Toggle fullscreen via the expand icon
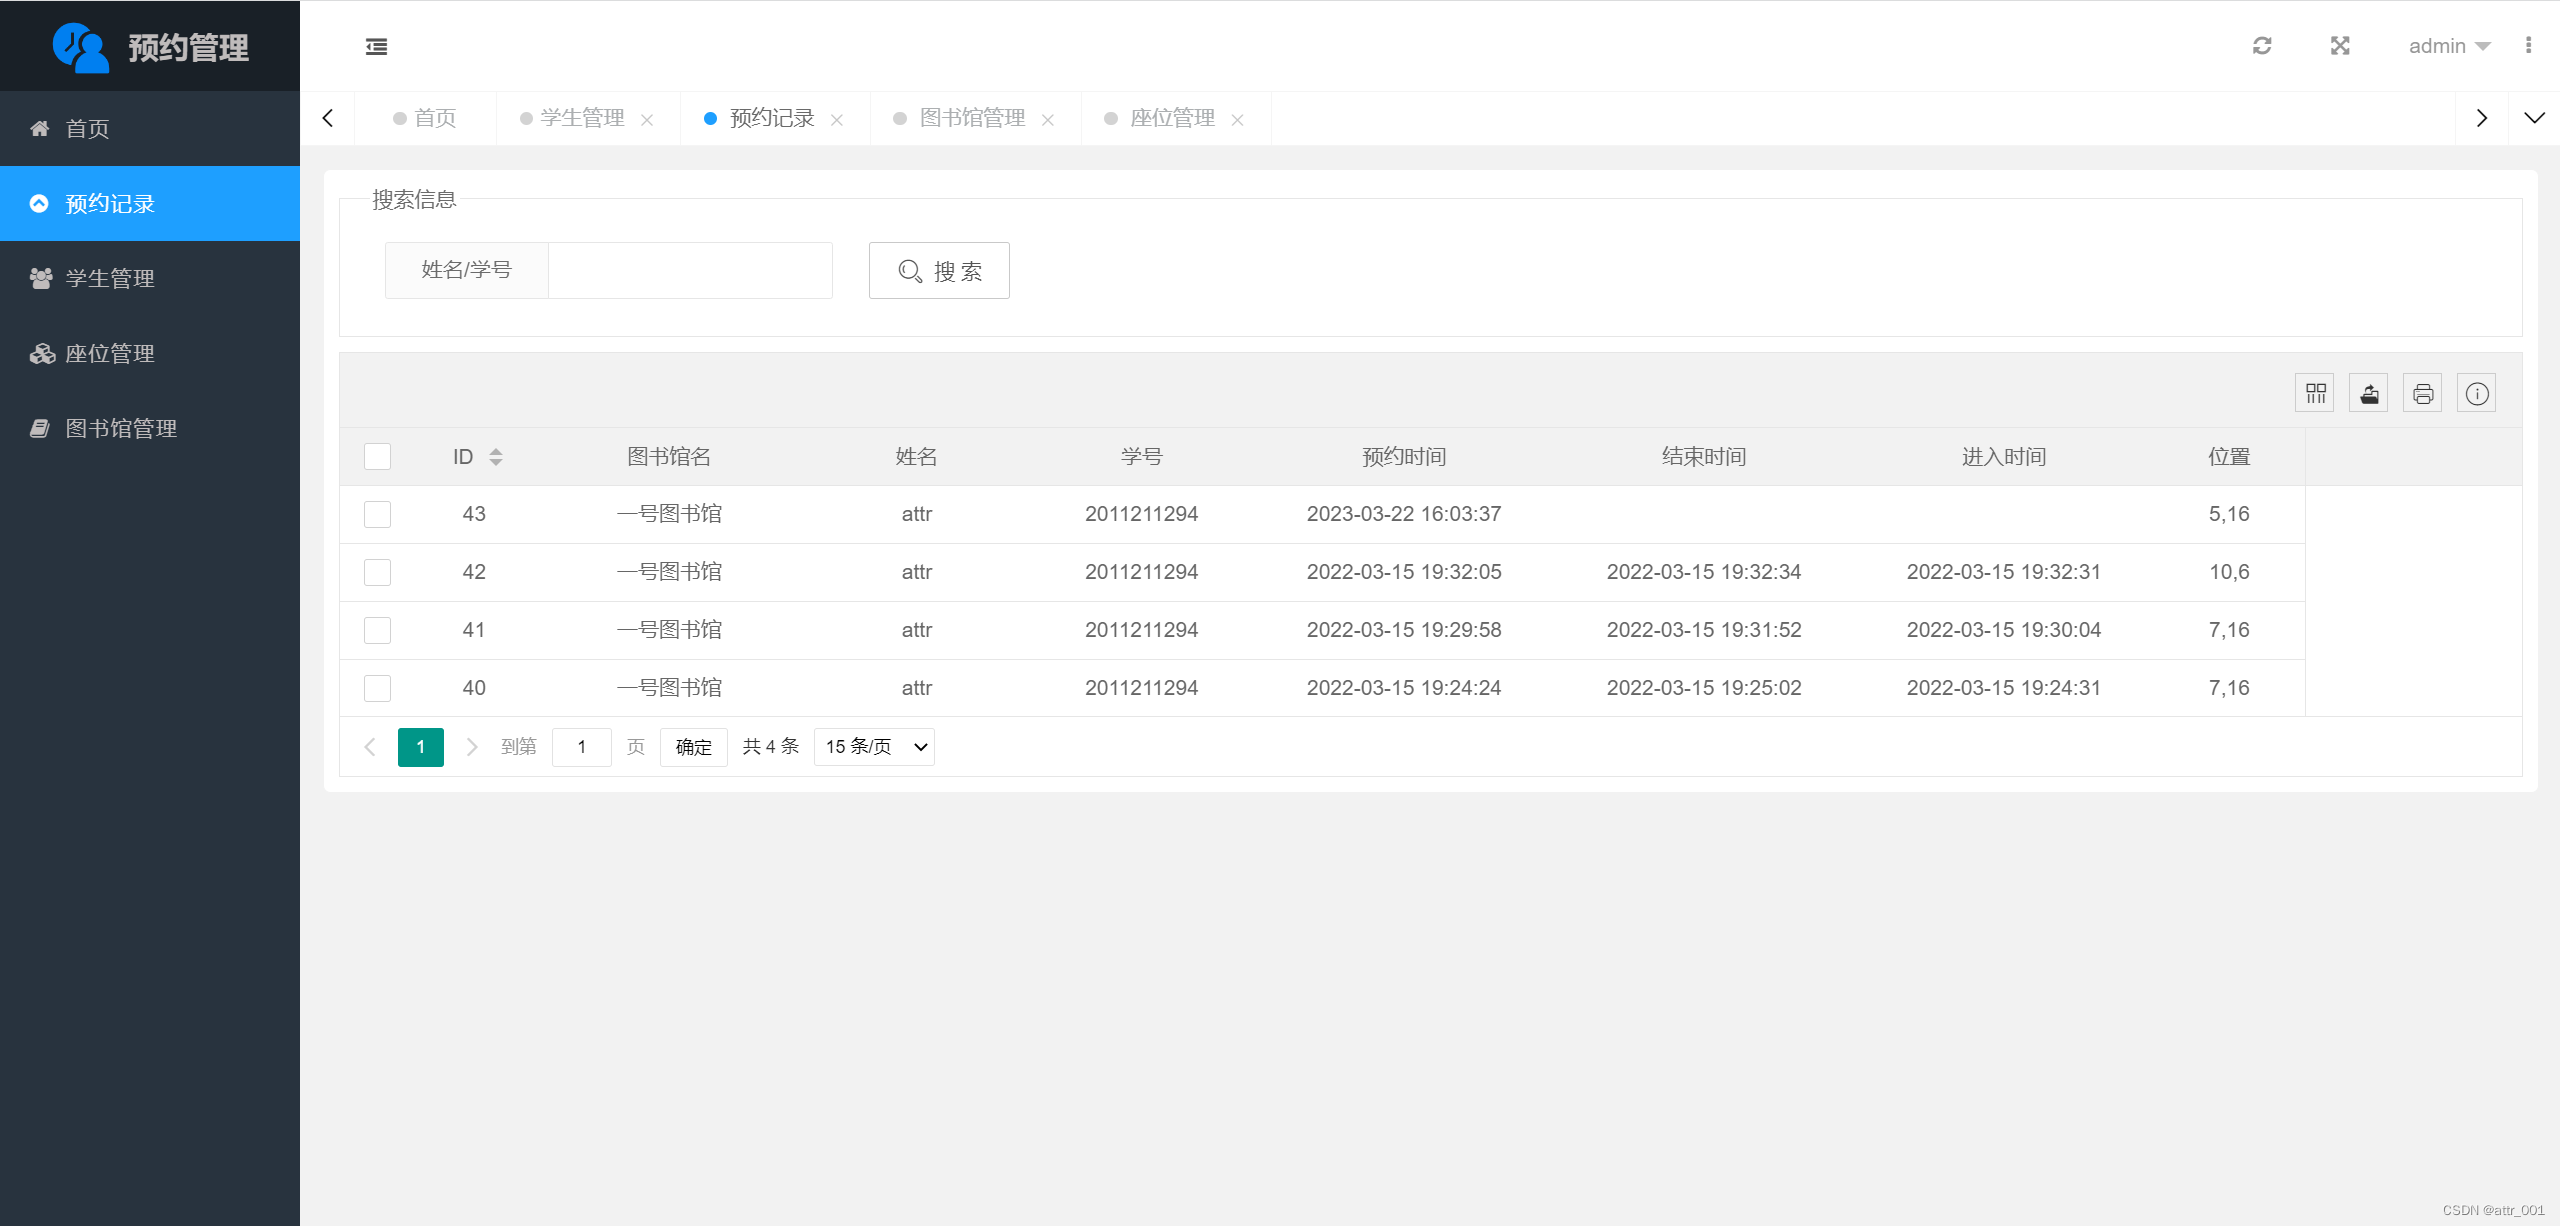2560x1226 pixels. 2340,46
